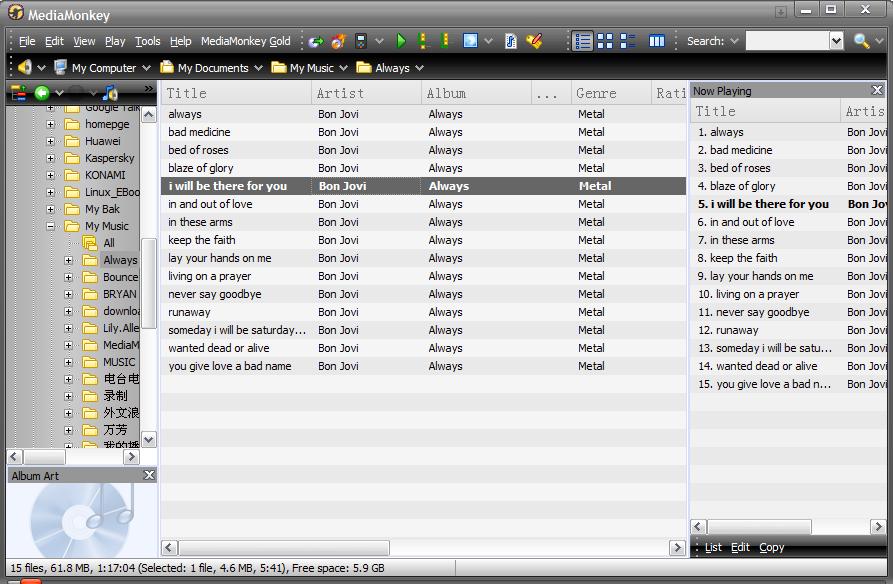Click the blue visualization icon in toolbar
The image size is (893, 584).
470,41
